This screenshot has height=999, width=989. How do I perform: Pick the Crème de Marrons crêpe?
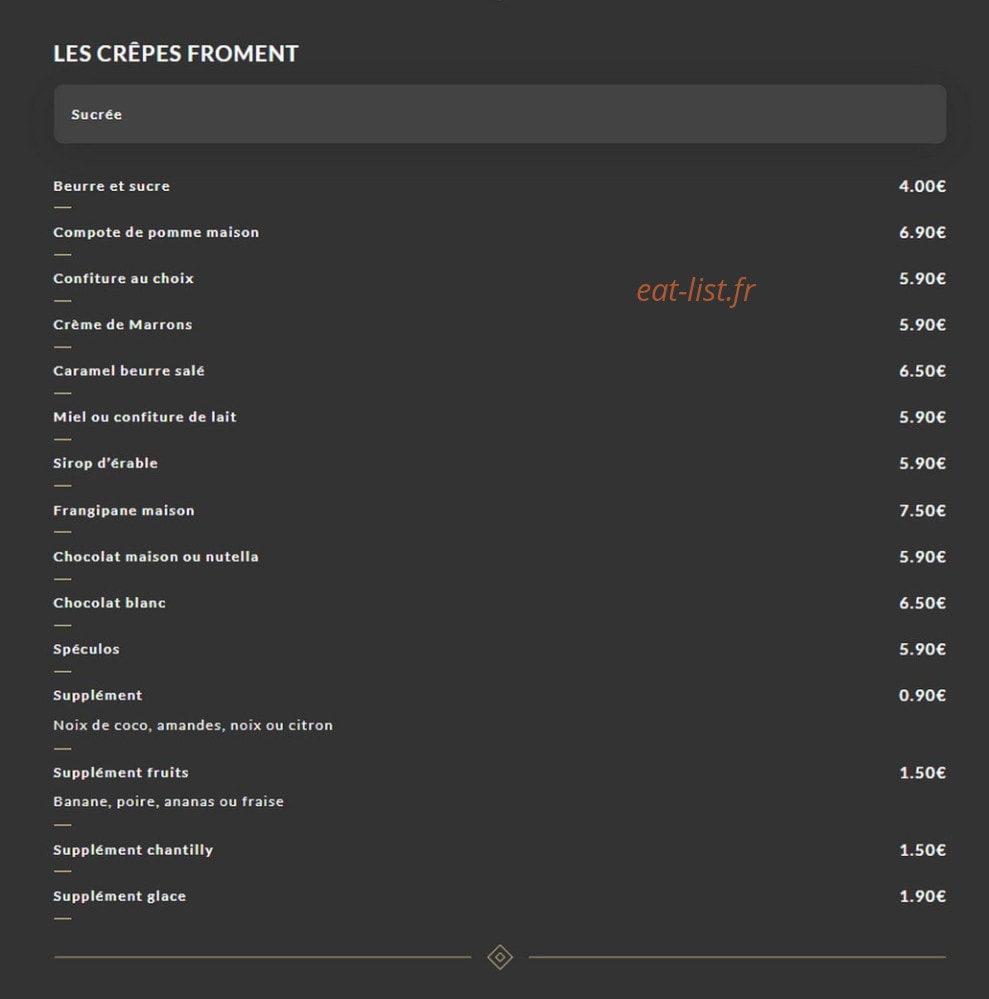(x=122, y=324)
